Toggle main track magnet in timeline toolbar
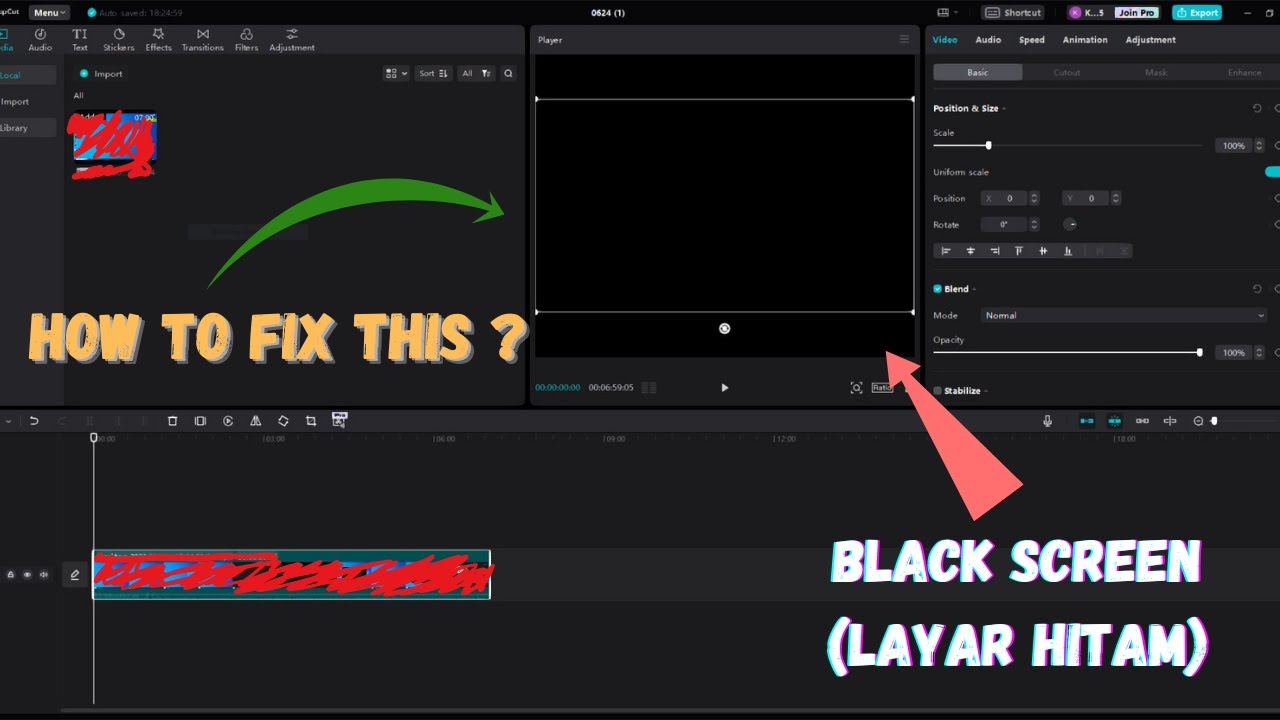Image resolution: width=1280 pixels, height=720 pixels. pos(1087,421)
